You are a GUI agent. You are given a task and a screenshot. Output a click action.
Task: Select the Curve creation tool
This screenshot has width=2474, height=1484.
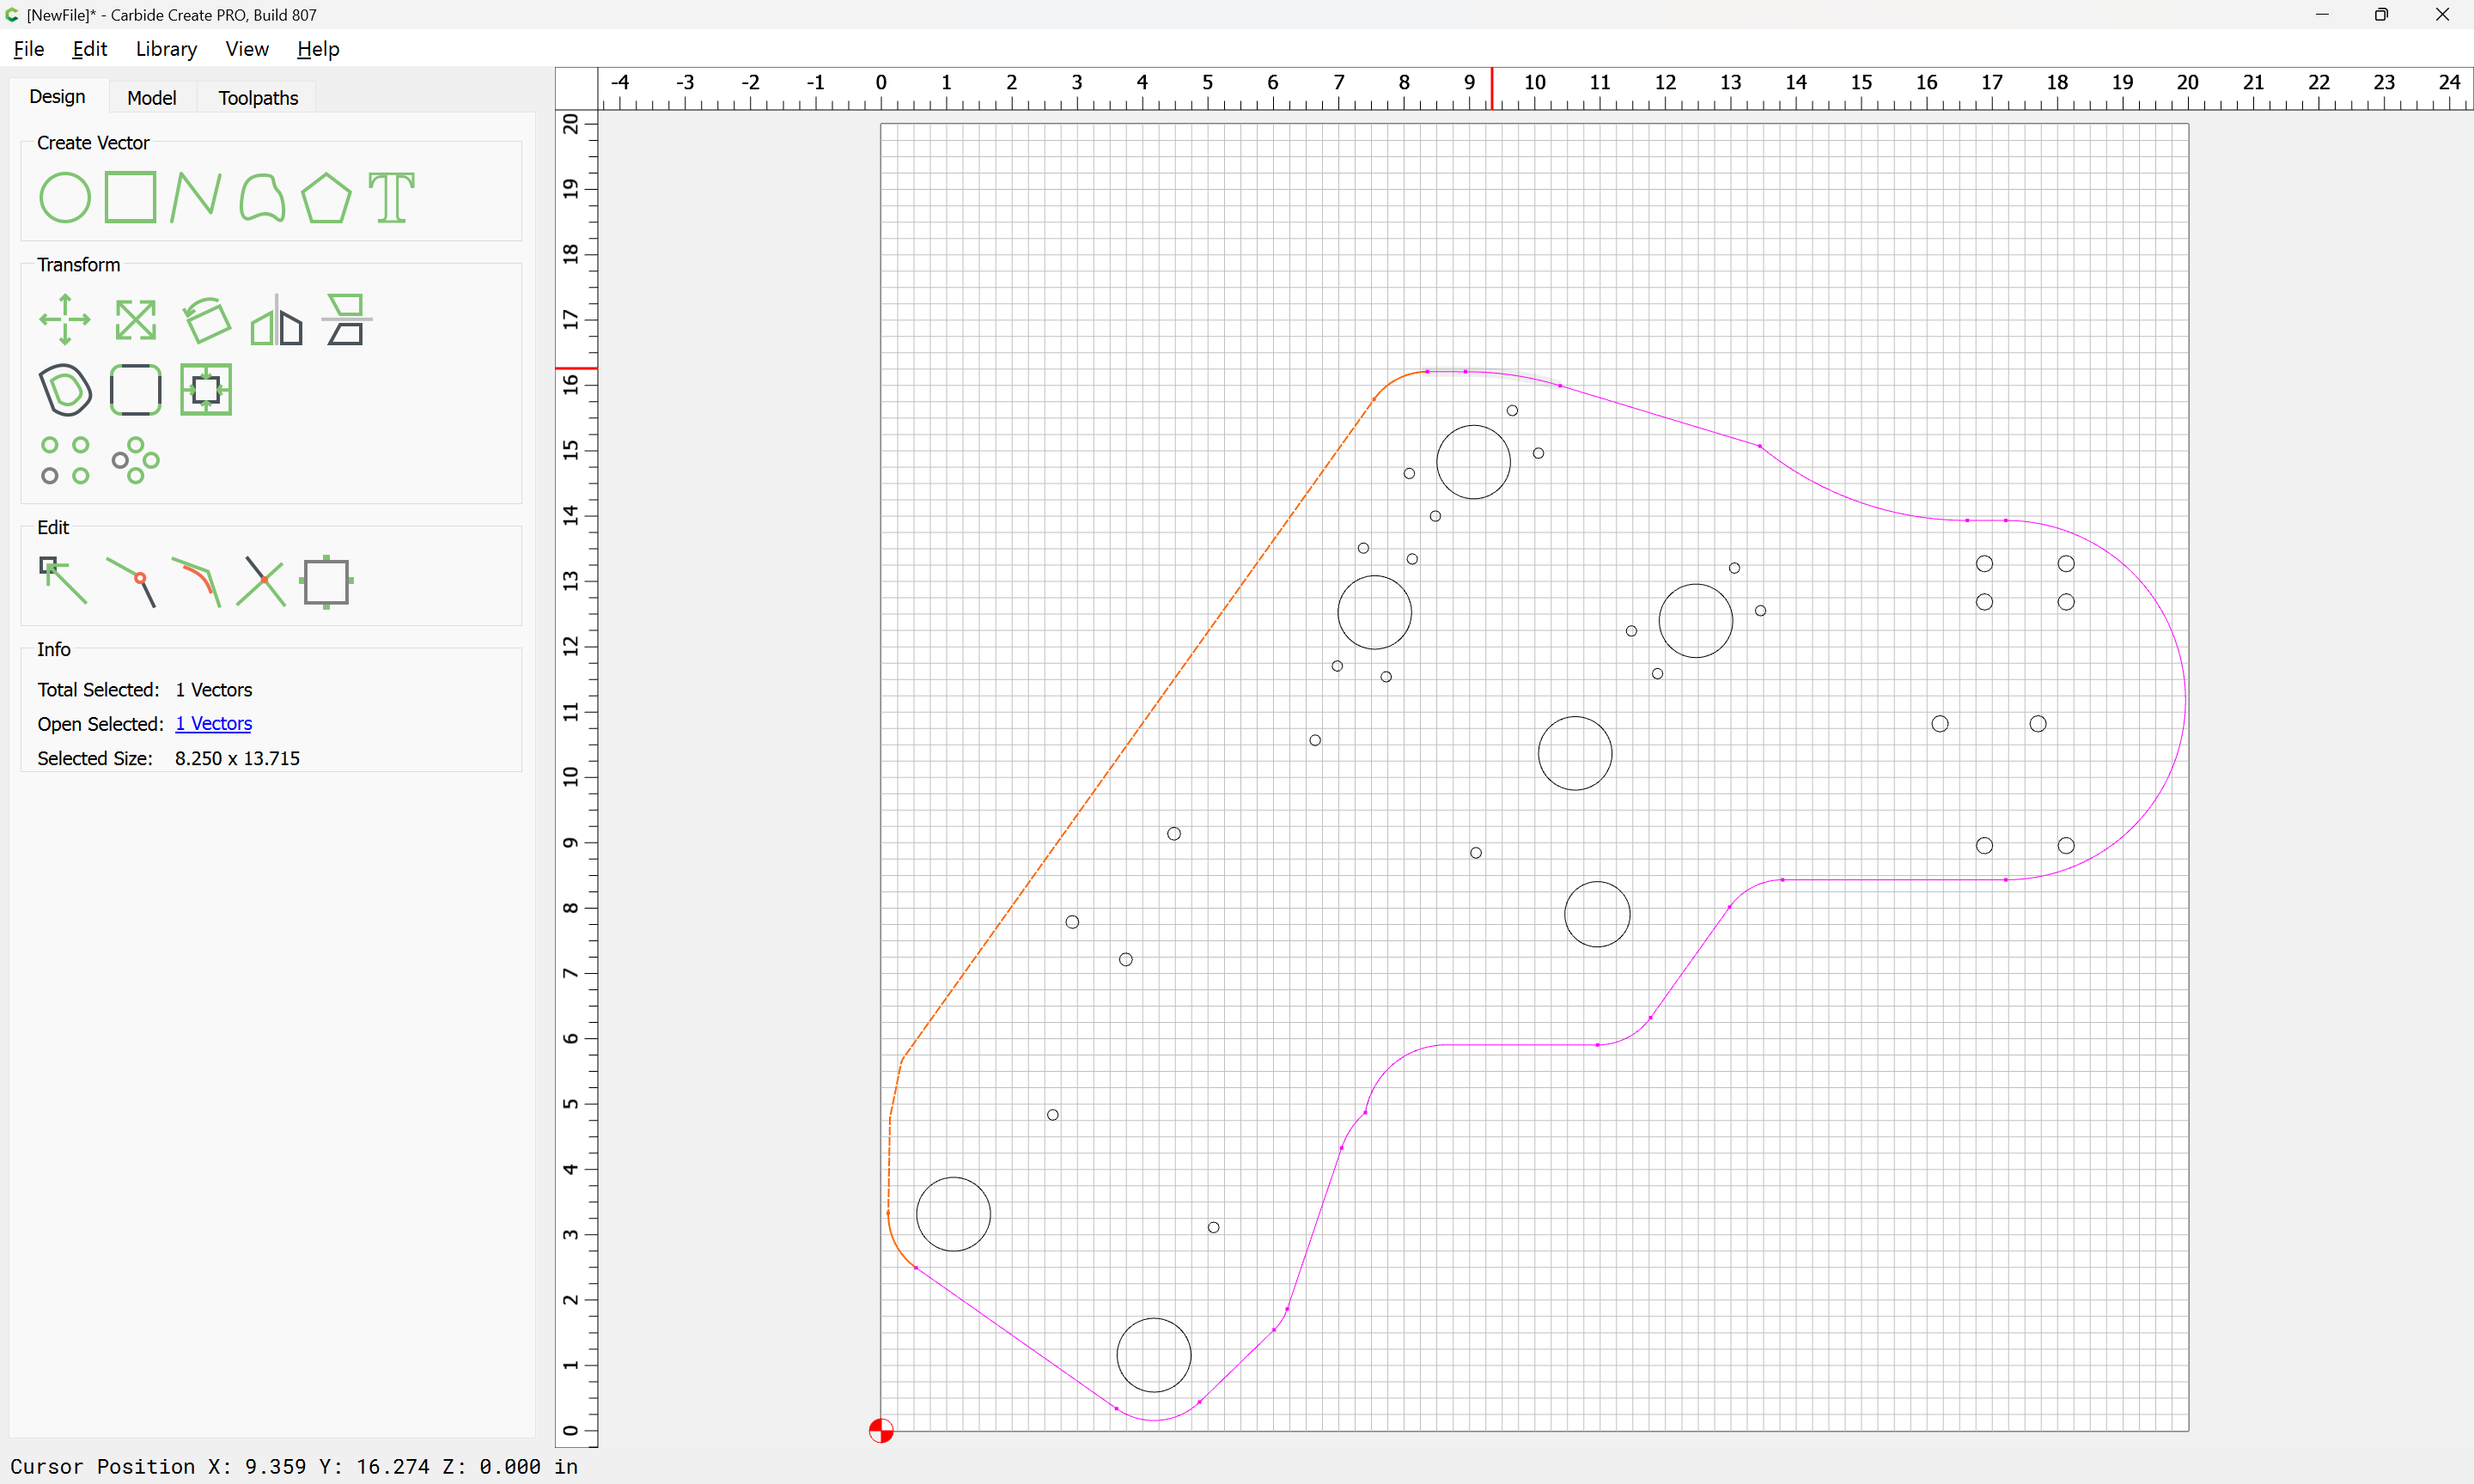click(x=262, y=197)
